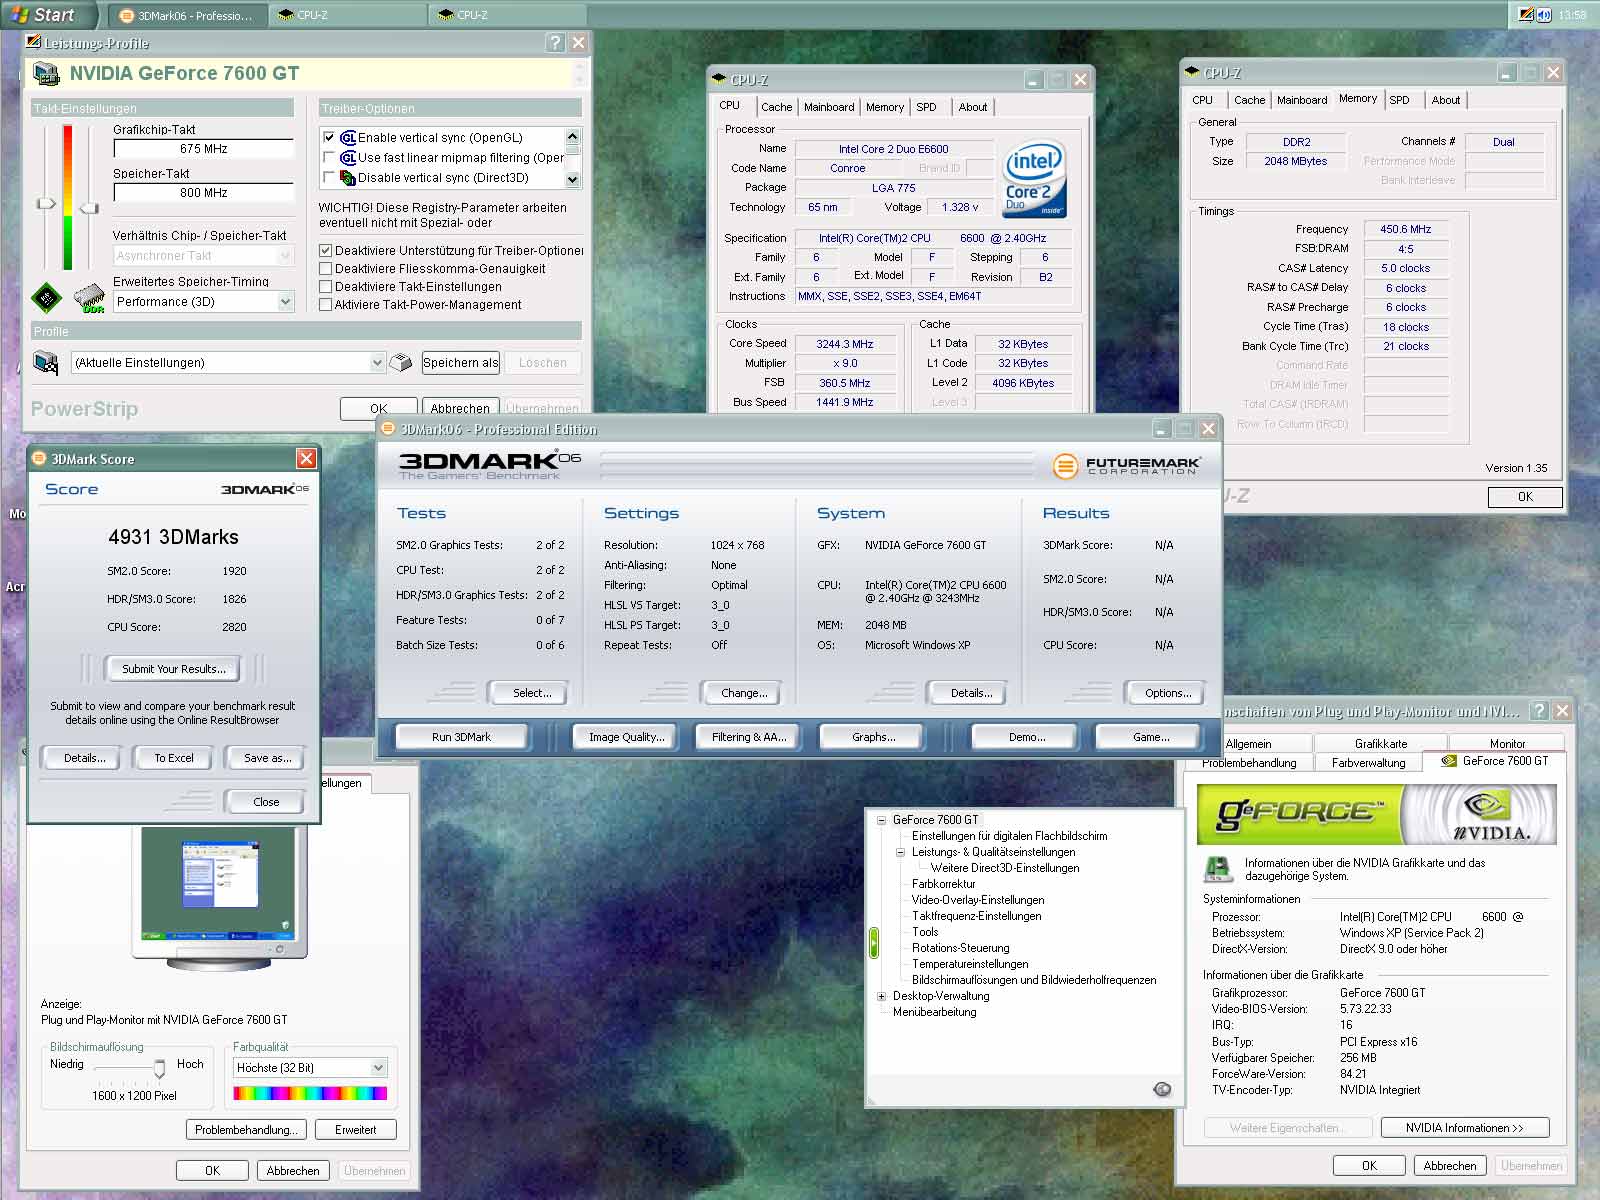Click Submit Your Results button

click(x=174, y=669)
